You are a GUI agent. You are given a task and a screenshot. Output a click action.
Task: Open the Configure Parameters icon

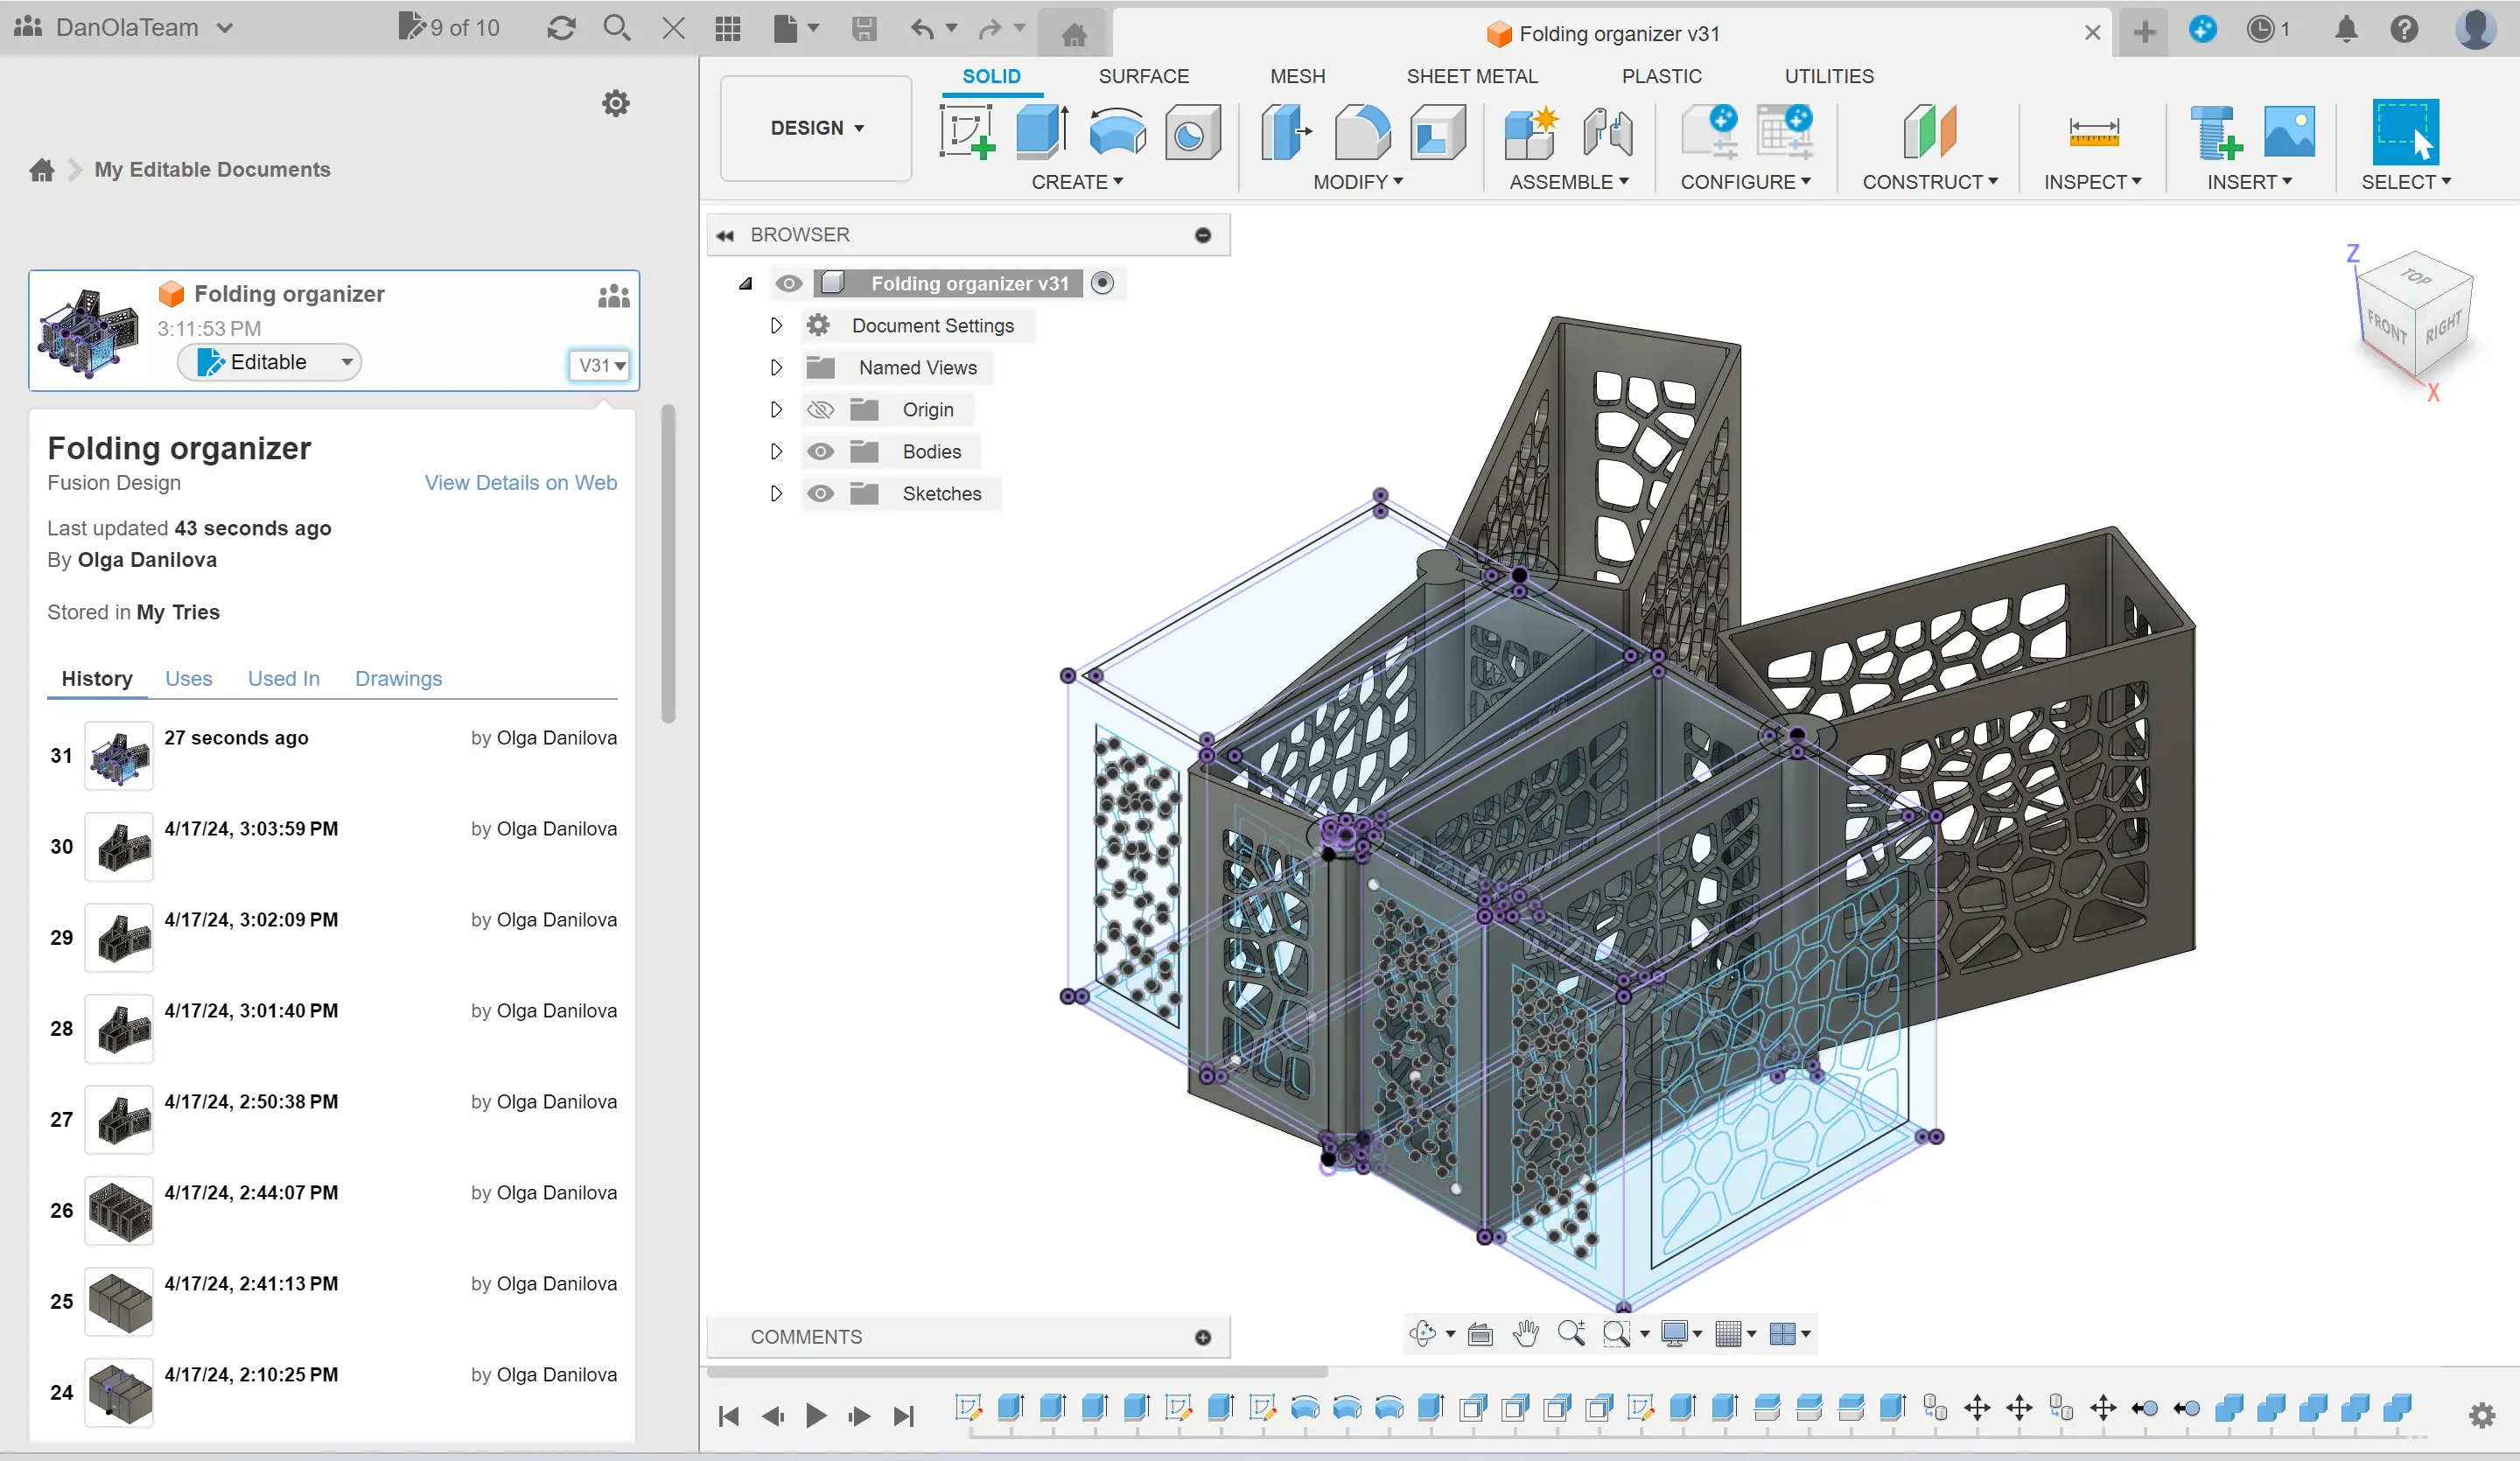(1709, 131)
